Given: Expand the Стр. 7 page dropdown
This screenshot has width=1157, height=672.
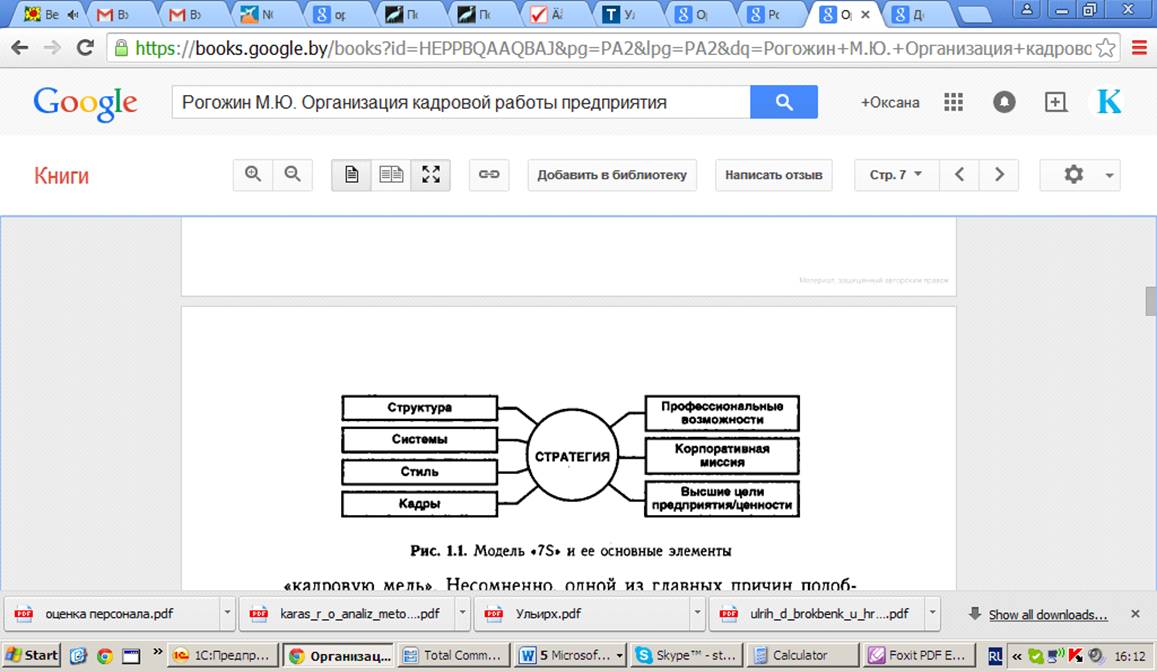Looking at the screenshot, I should click(896, 175).
